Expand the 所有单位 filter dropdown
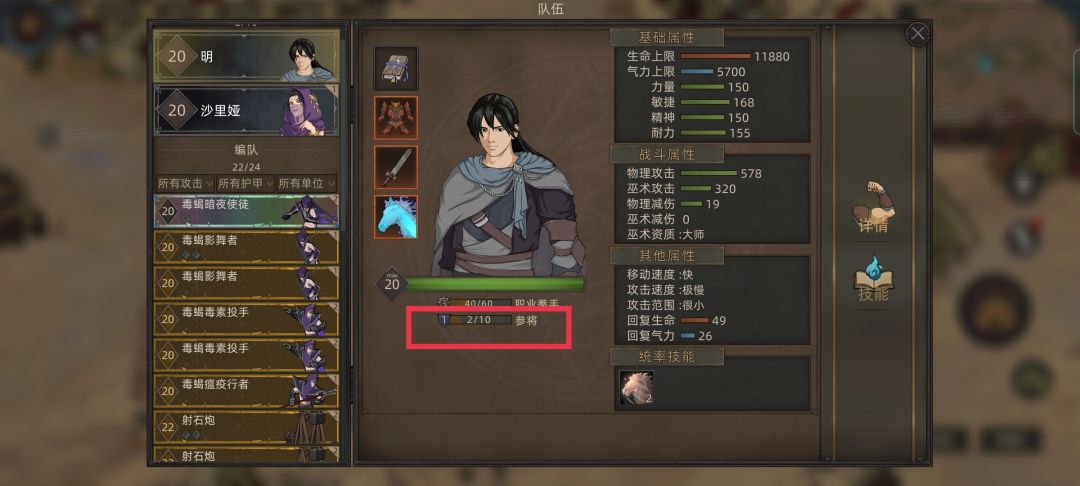Image resolution: width=1080 pixels, height=486 pixels. tap(306, 183)
